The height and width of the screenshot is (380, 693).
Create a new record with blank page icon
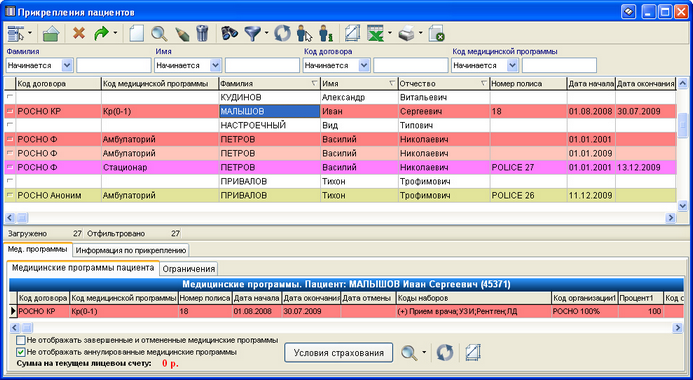(x=137, y=34)
